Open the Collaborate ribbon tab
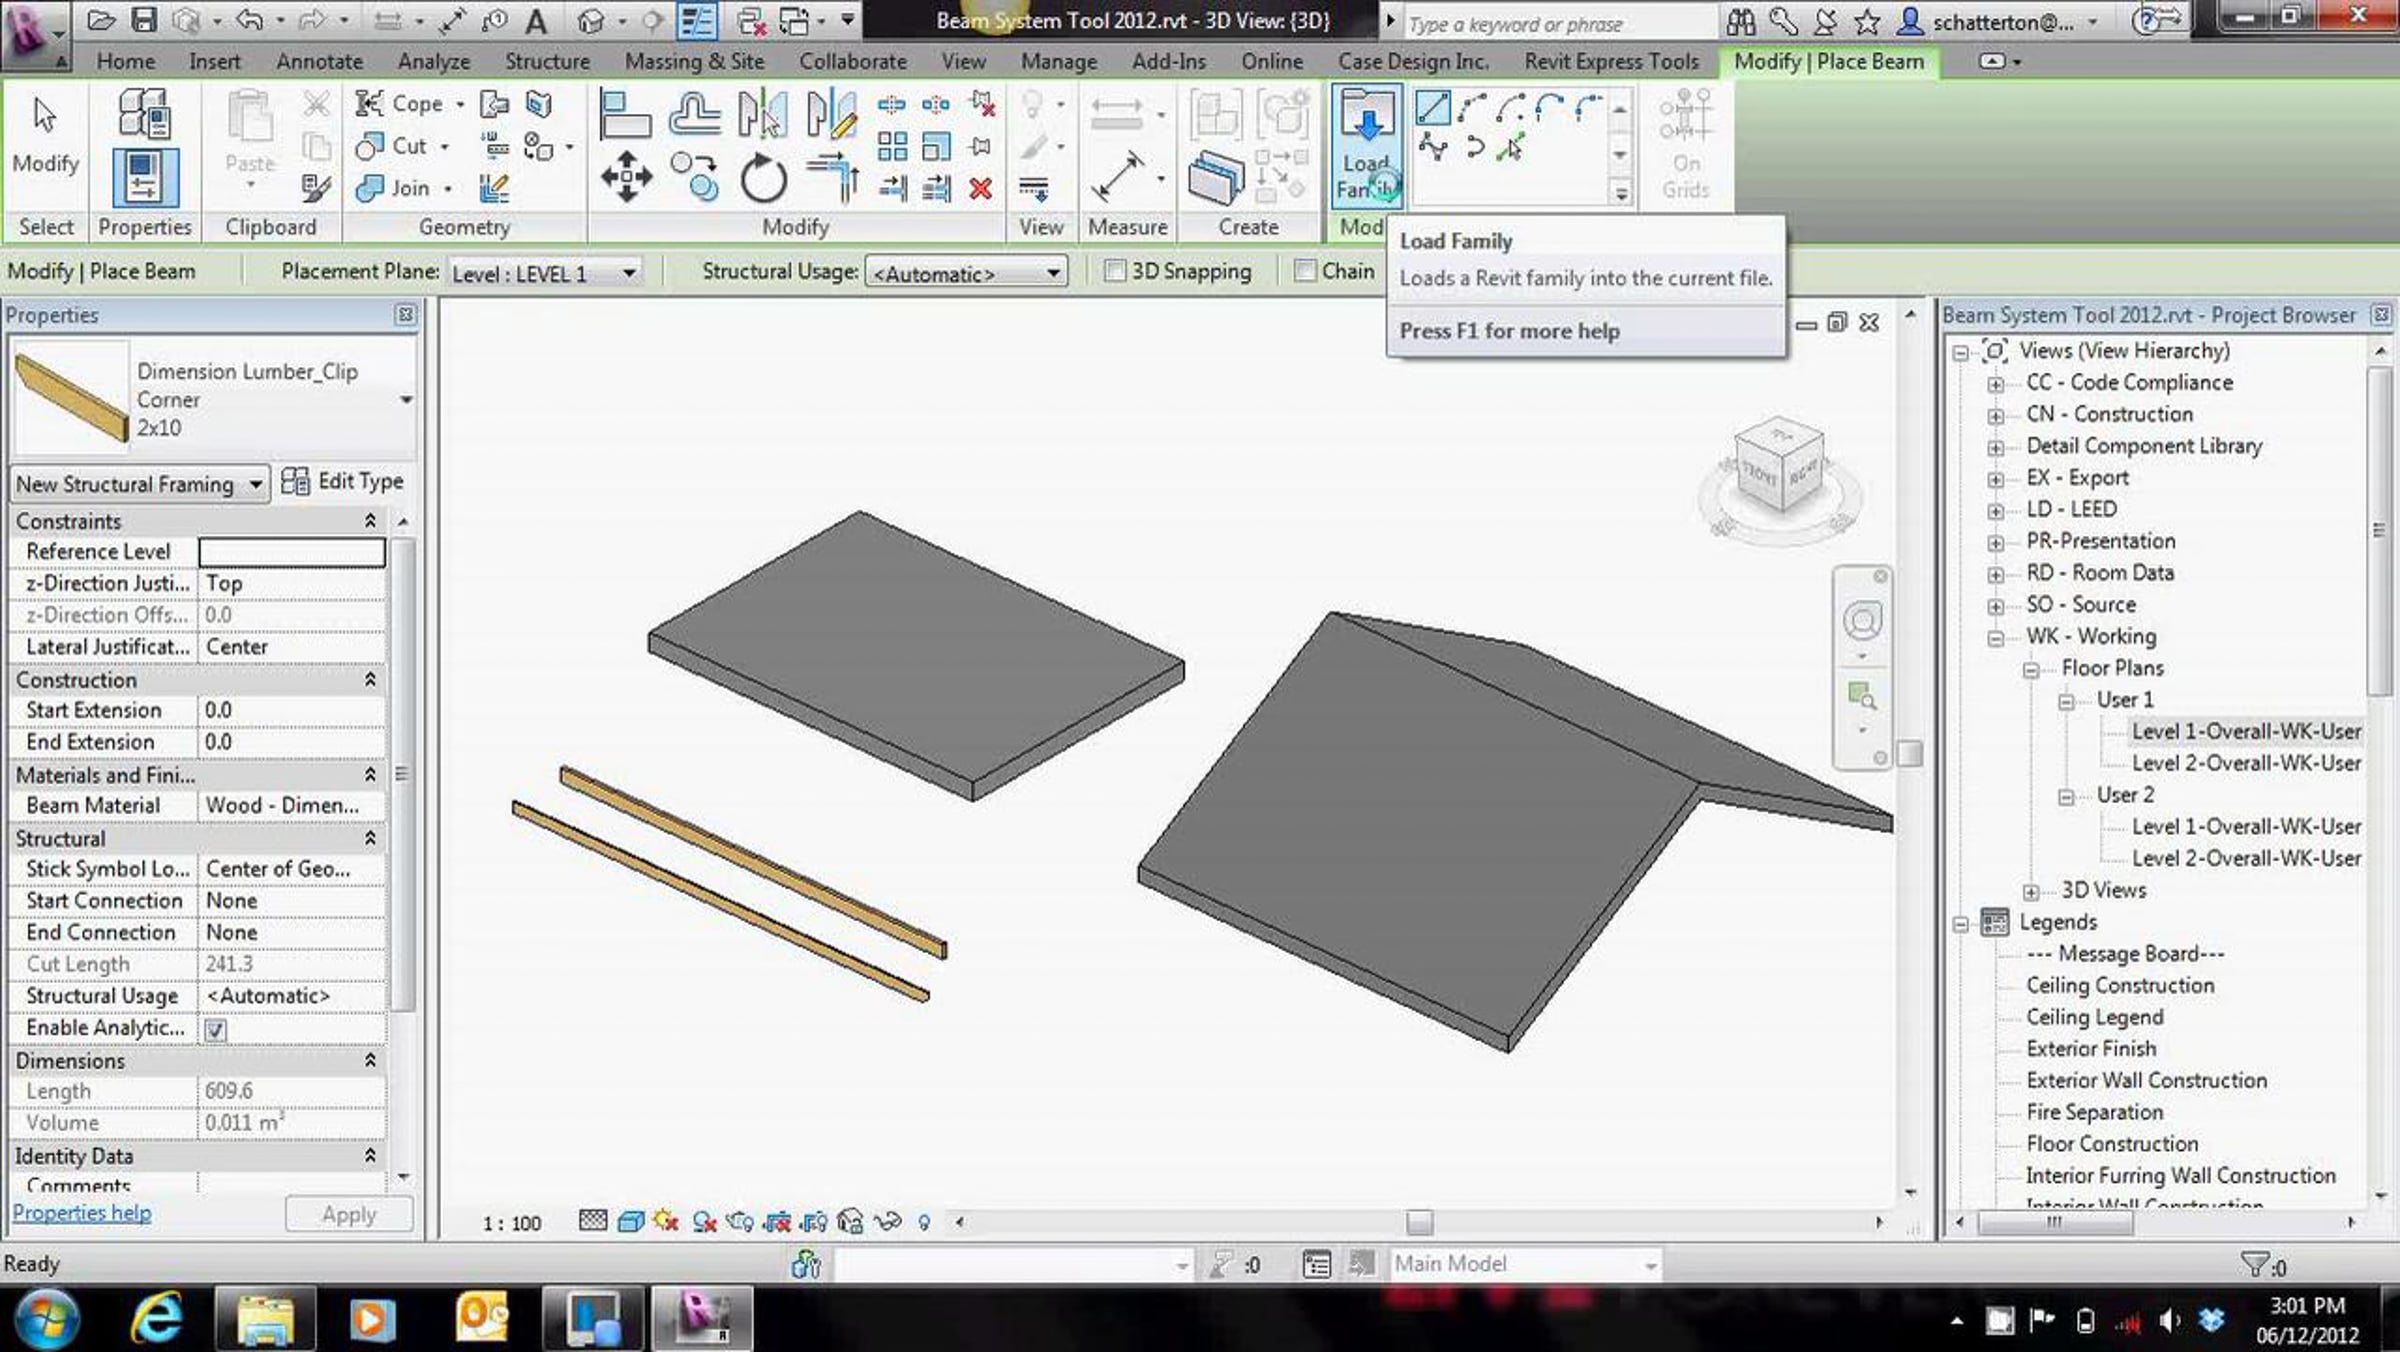 [x=853, y=61]
